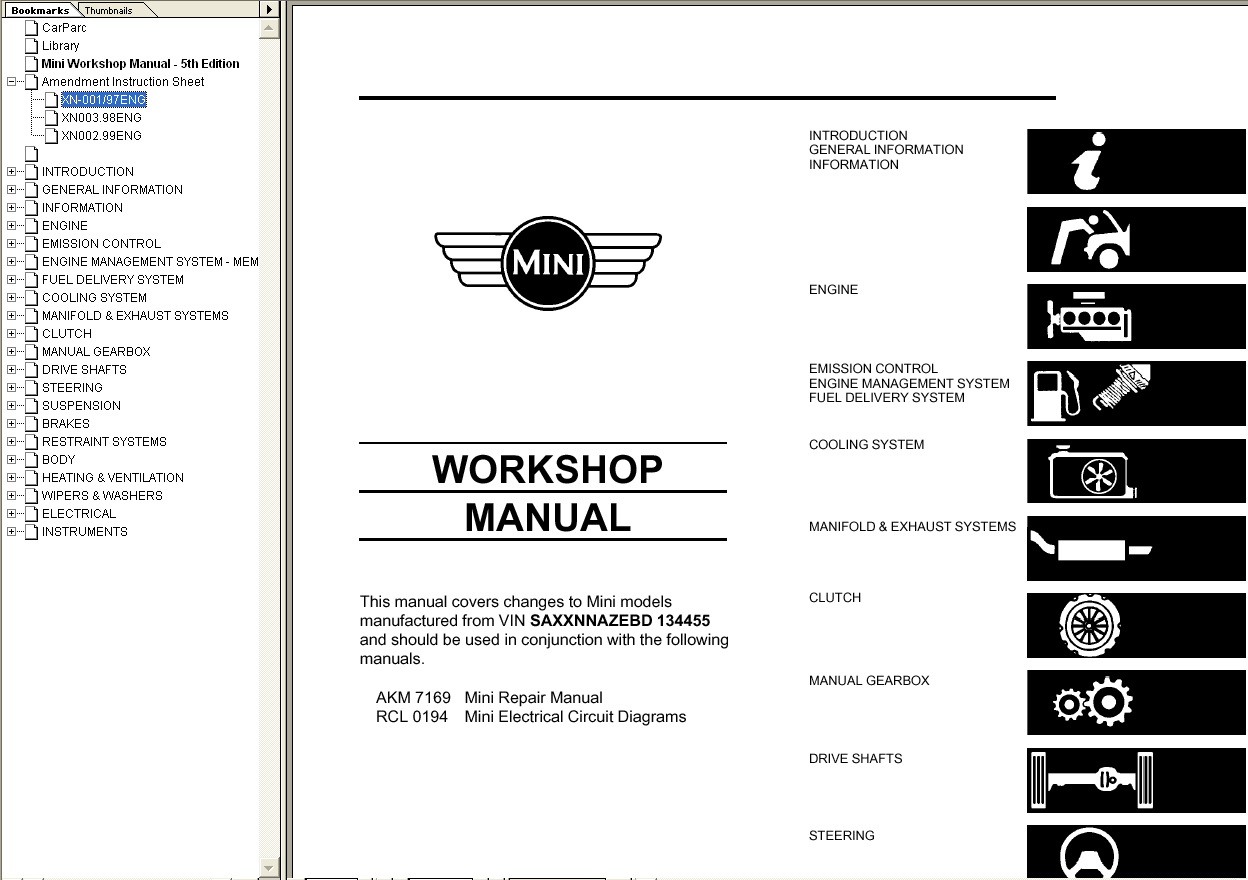This screenshot has height=880, width=1248.
Task: Expand the FUEL DELIVERY SYSTEM bookmark
Action: [x=11, y=280]
